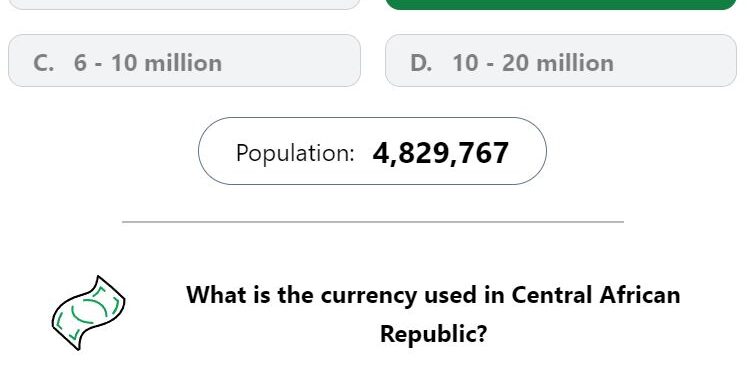750x375 pixels.
Task: Click the right edge of option D box
Action: coord(735,61)
